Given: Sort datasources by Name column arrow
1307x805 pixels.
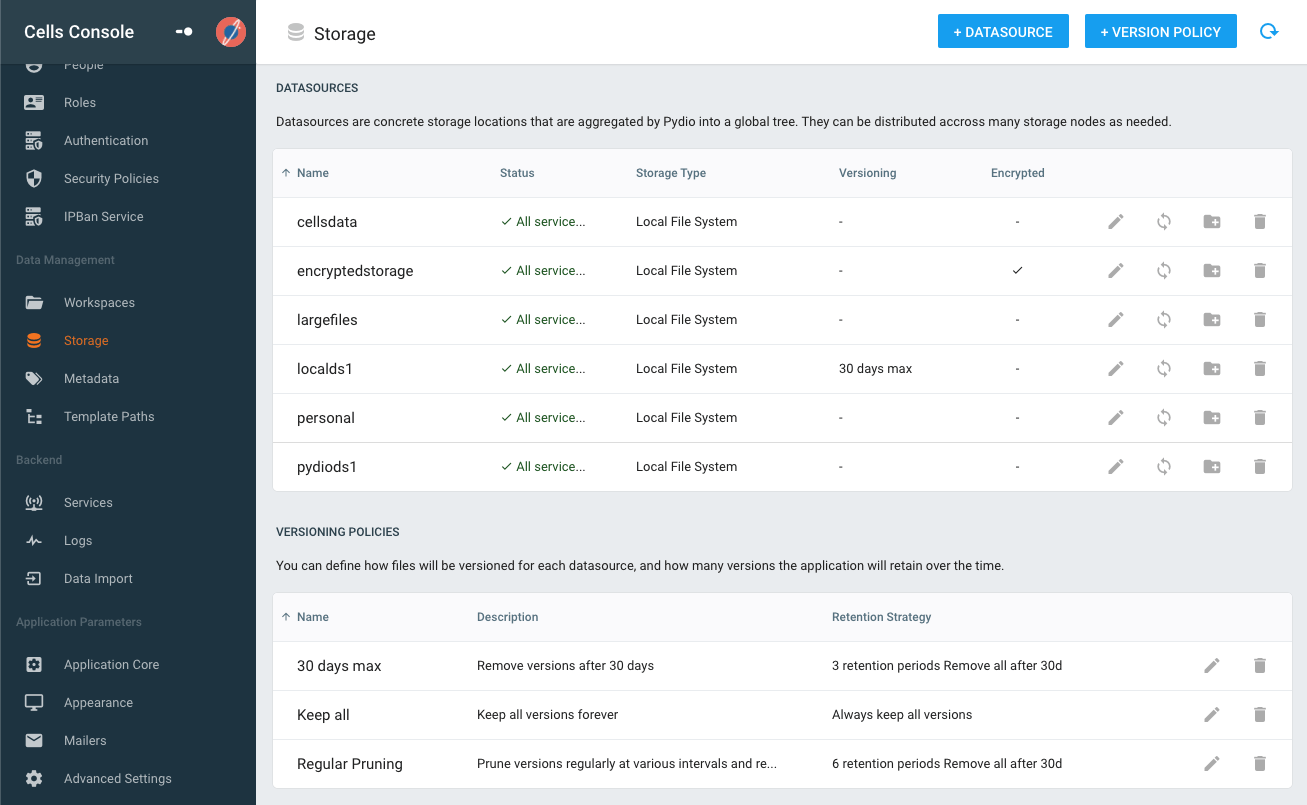Looking at the screenshot, I should point(286,173).
